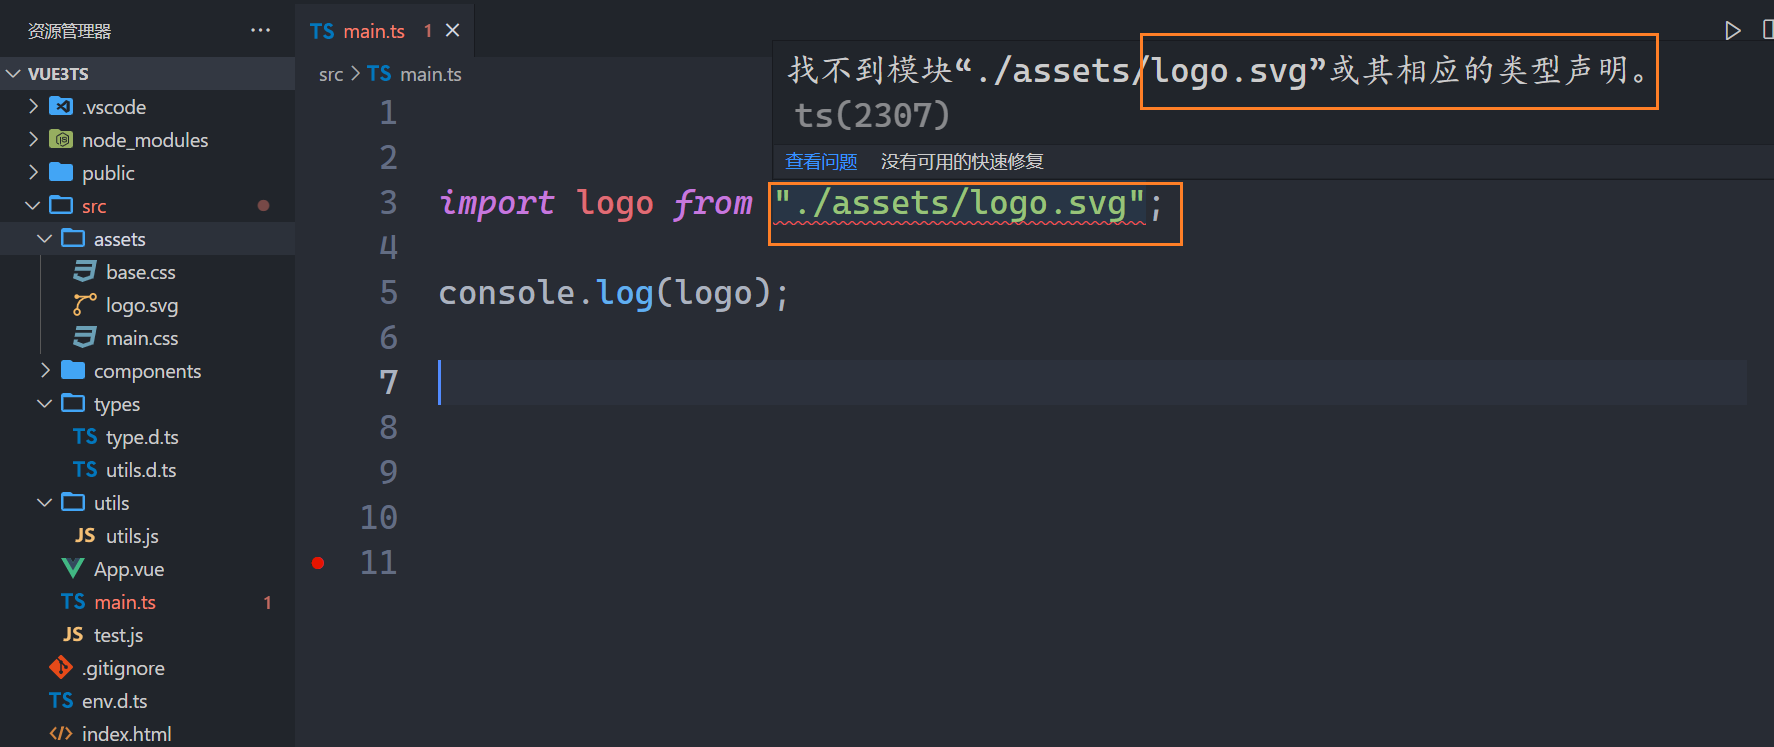Click the SVG file icon for logo.svg
The height and width of the screenshot is (747, 1774).
[85, 305]
